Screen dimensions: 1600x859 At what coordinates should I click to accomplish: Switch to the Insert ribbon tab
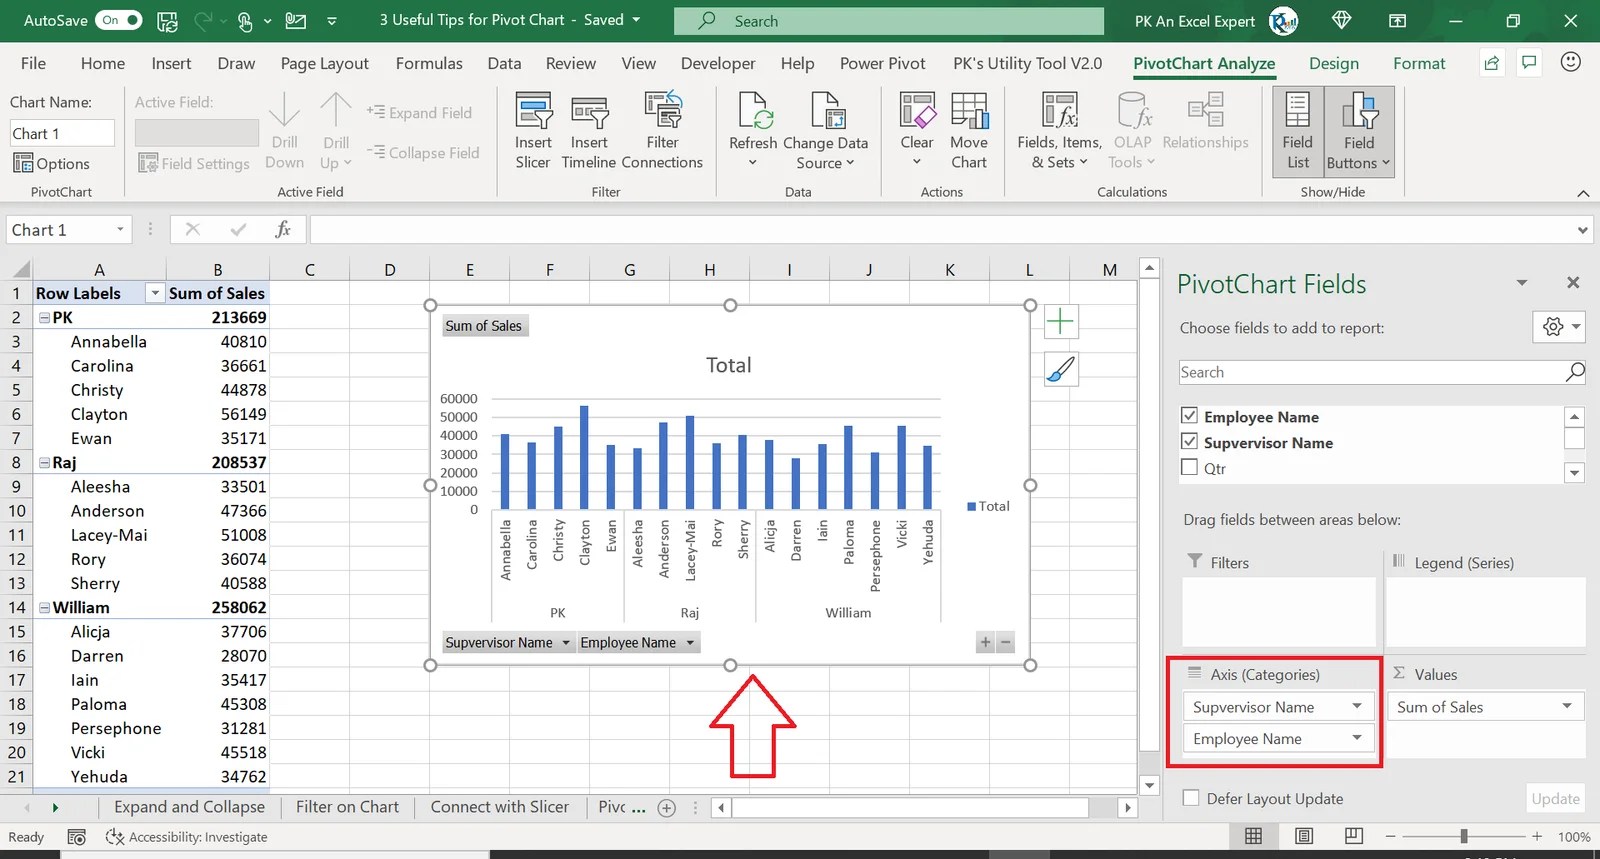pyautogui.click(x=171, y=63)
